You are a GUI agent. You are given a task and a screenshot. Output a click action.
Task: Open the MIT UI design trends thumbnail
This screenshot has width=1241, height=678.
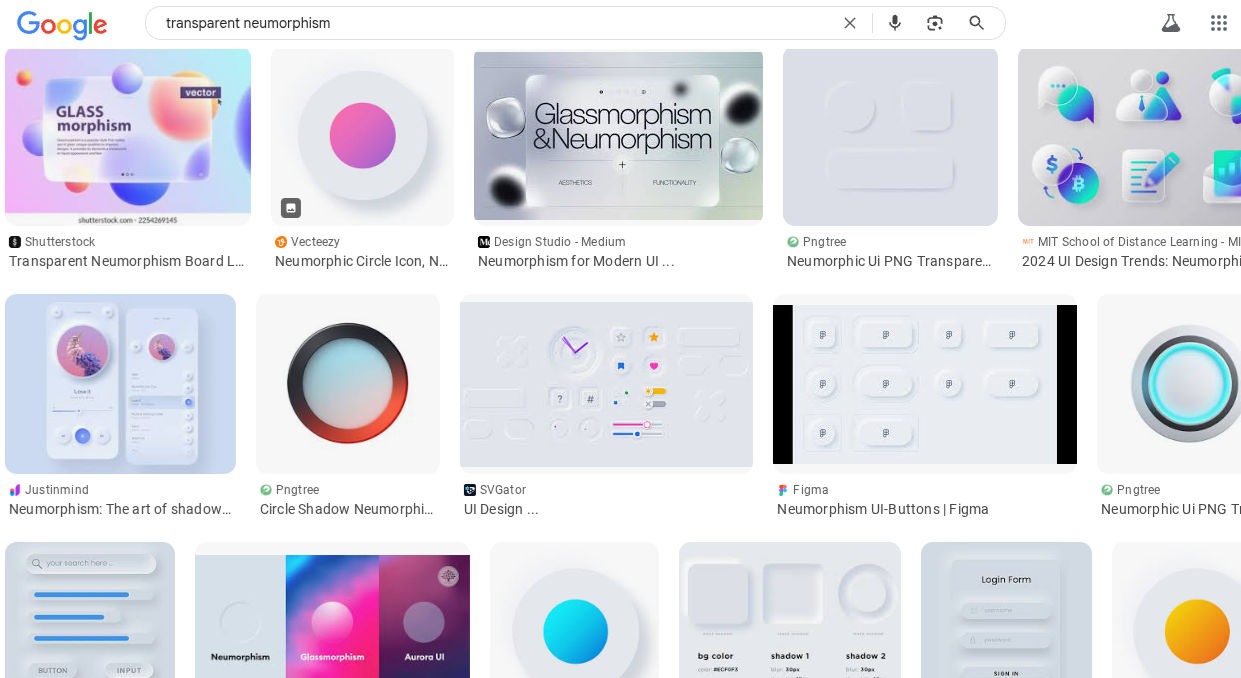tap(1129, 137)
